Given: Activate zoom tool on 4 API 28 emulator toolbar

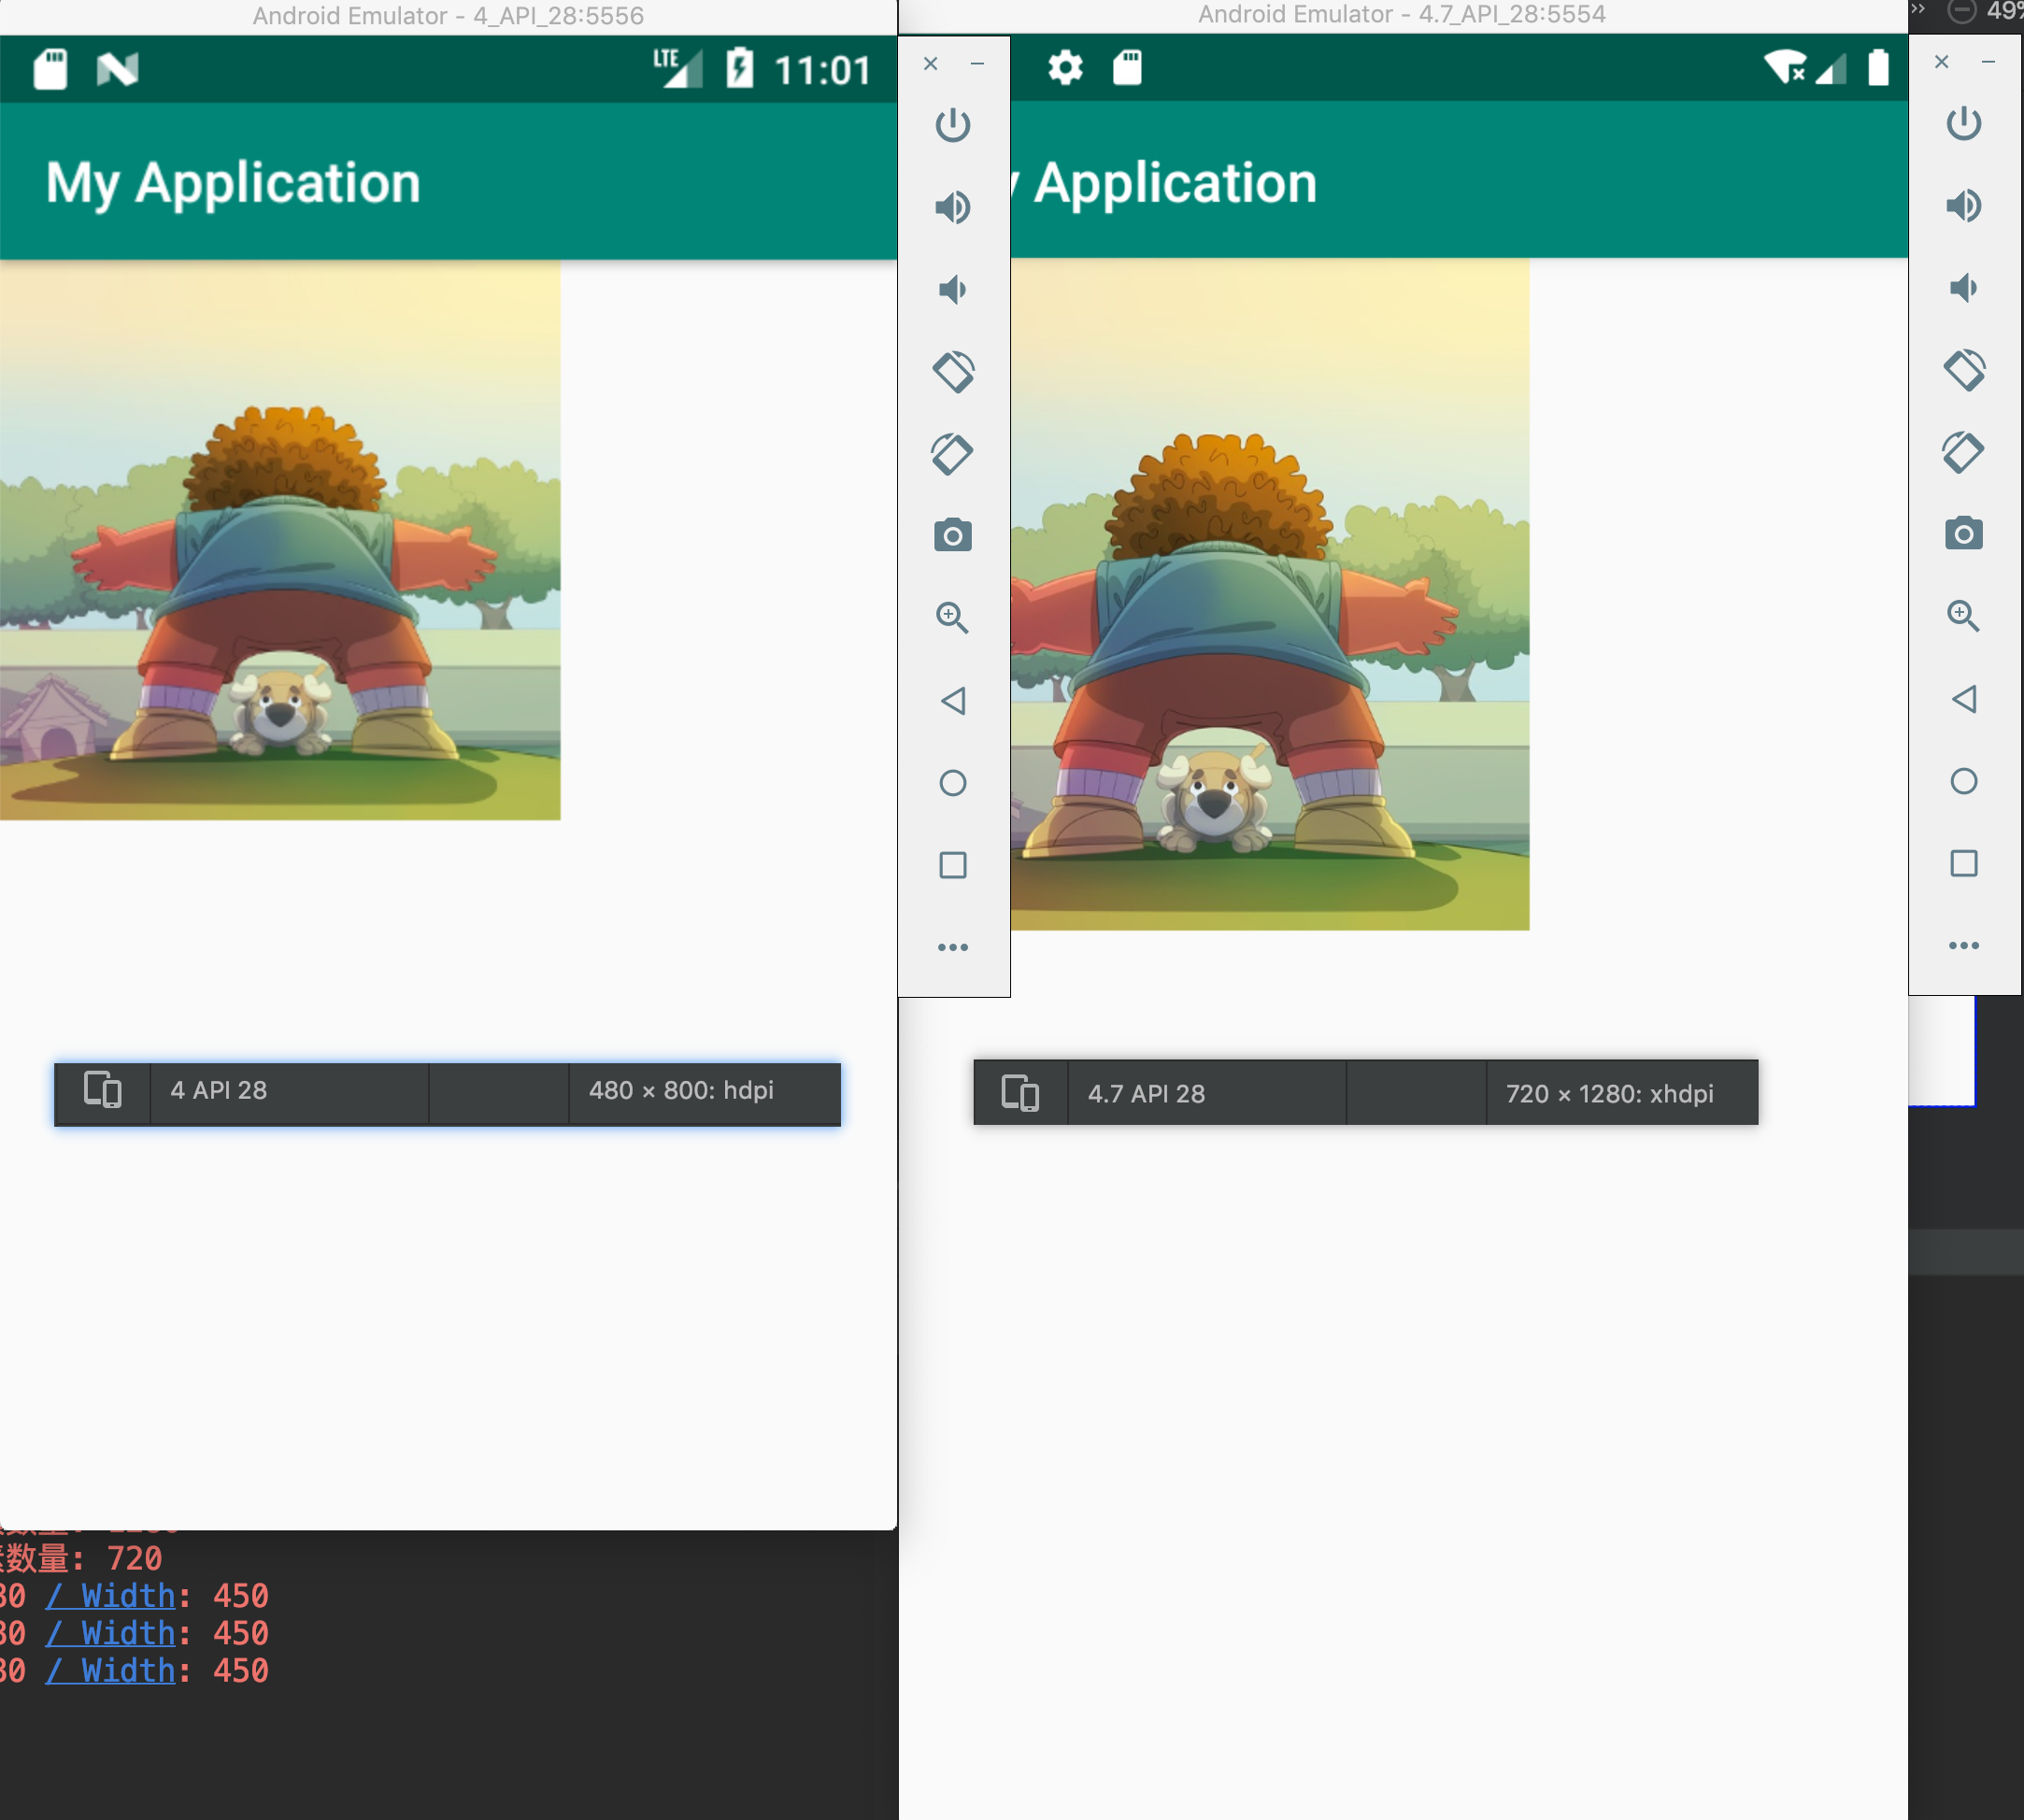Looking at the screenshot, I should (x=952, y=618).
